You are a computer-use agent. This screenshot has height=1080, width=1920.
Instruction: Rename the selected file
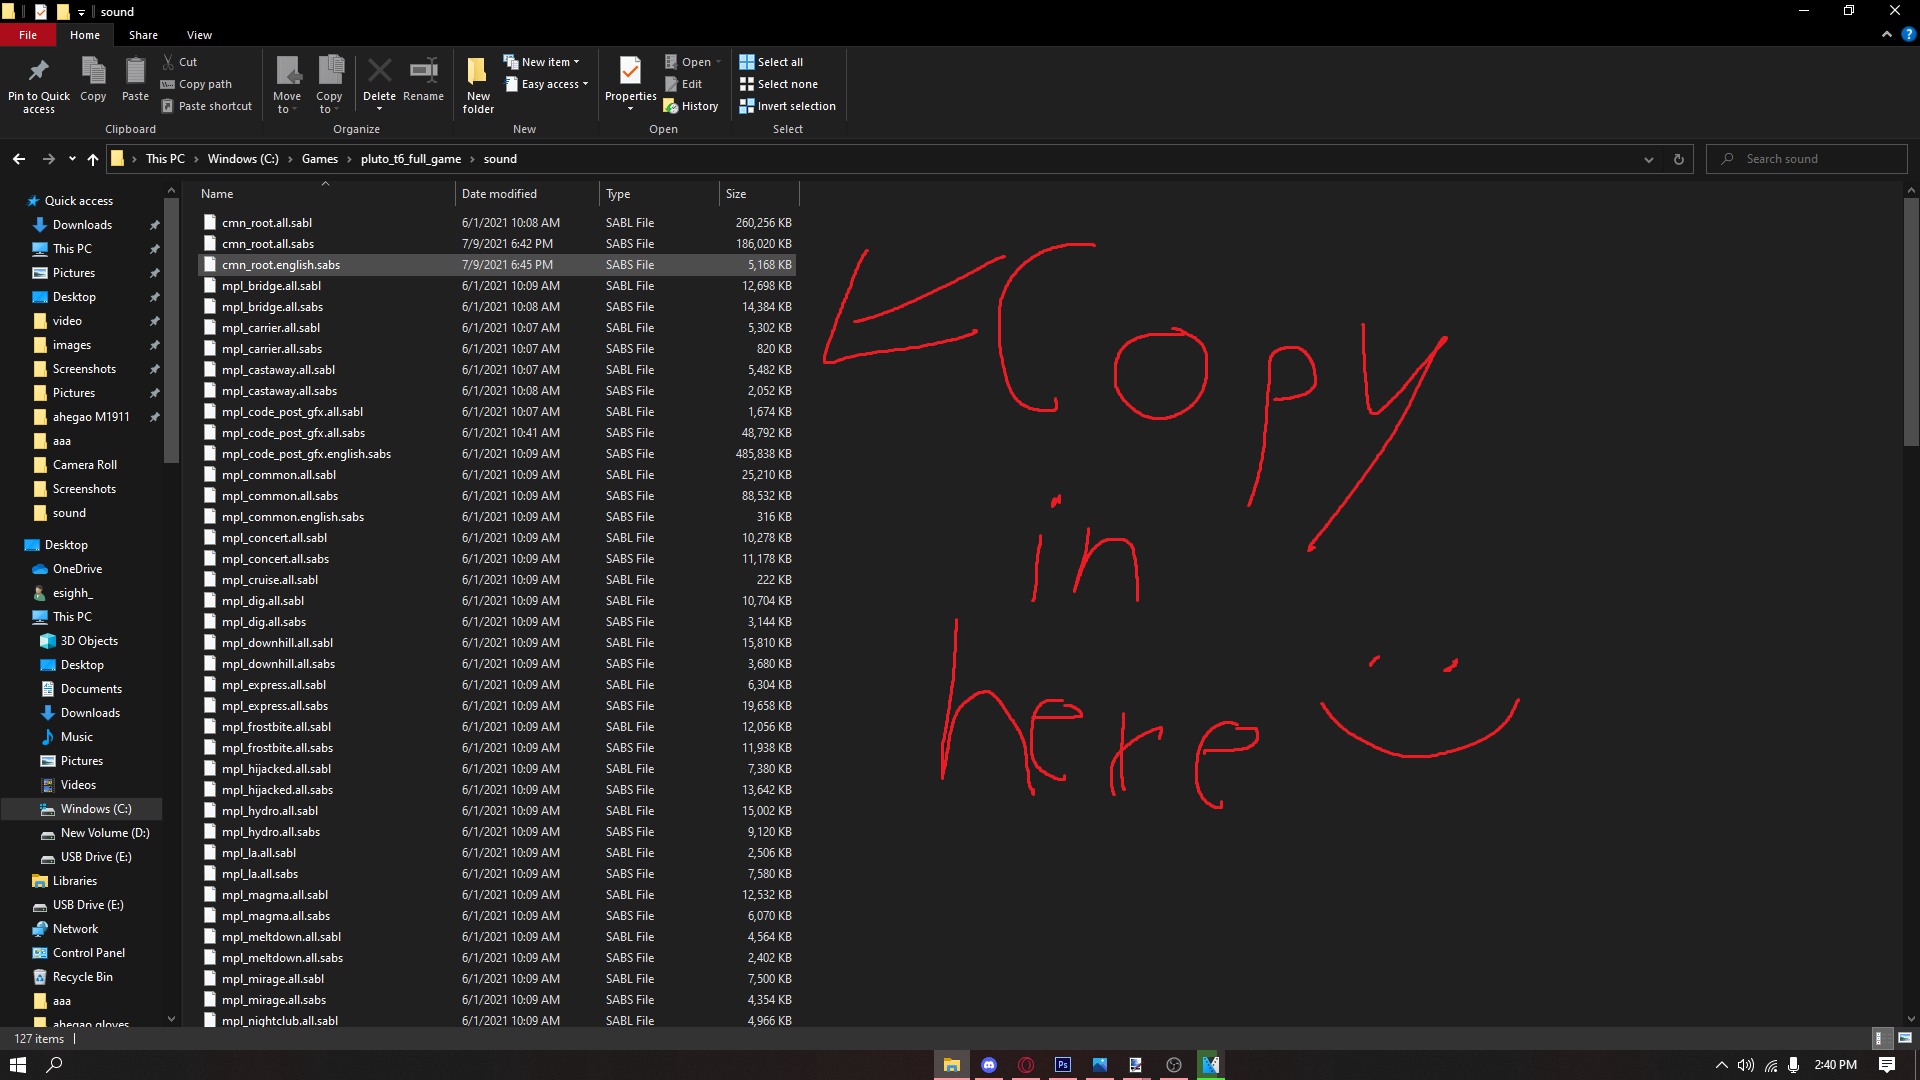point(423,80)
